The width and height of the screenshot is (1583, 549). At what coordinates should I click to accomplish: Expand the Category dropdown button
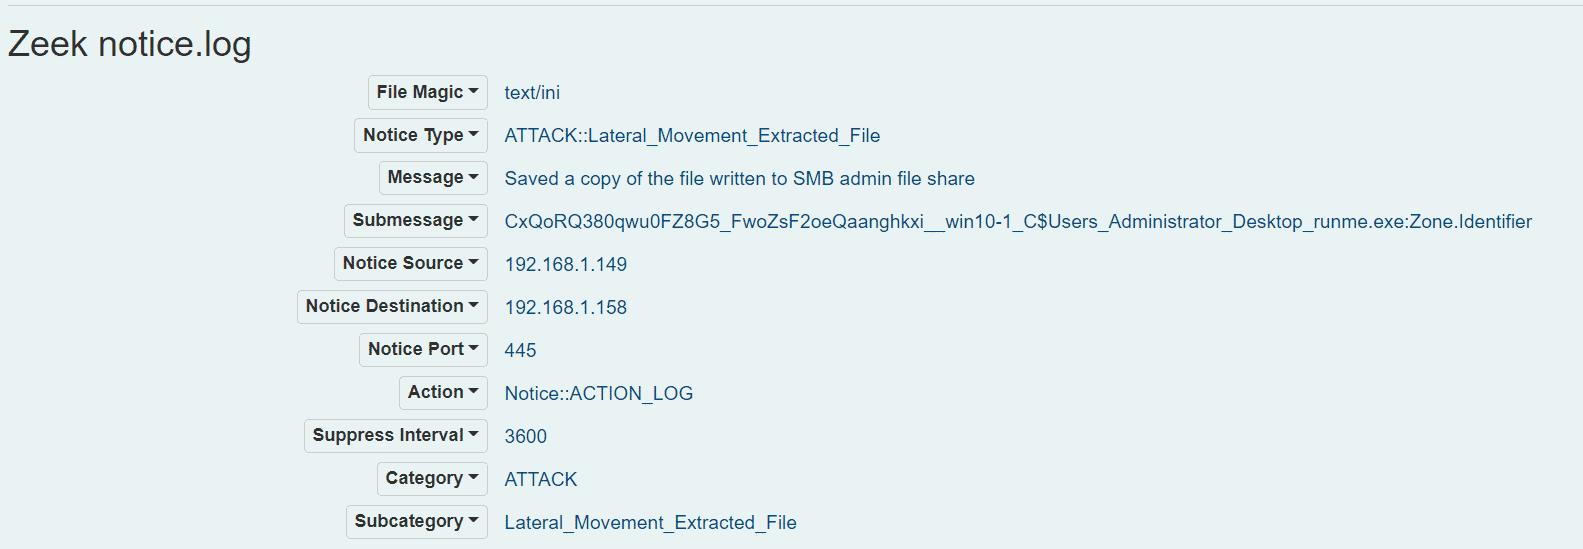[x=431, y=479]
